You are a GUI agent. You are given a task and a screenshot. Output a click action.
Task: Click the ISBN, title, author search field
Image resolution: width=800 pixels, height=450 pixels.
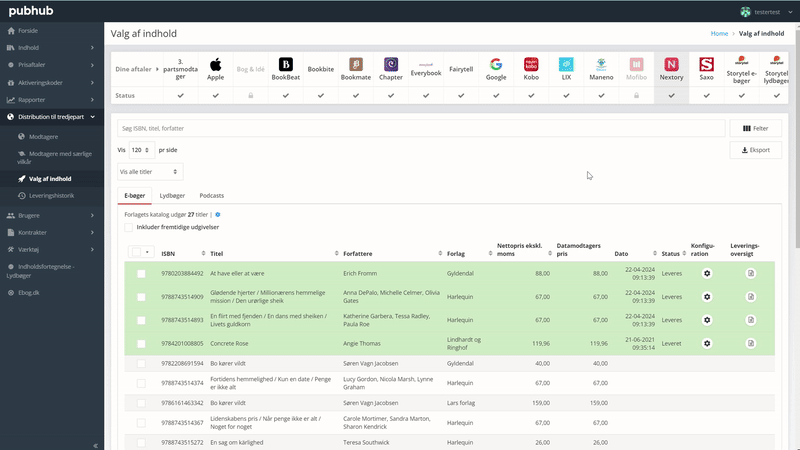click(420, 129)
